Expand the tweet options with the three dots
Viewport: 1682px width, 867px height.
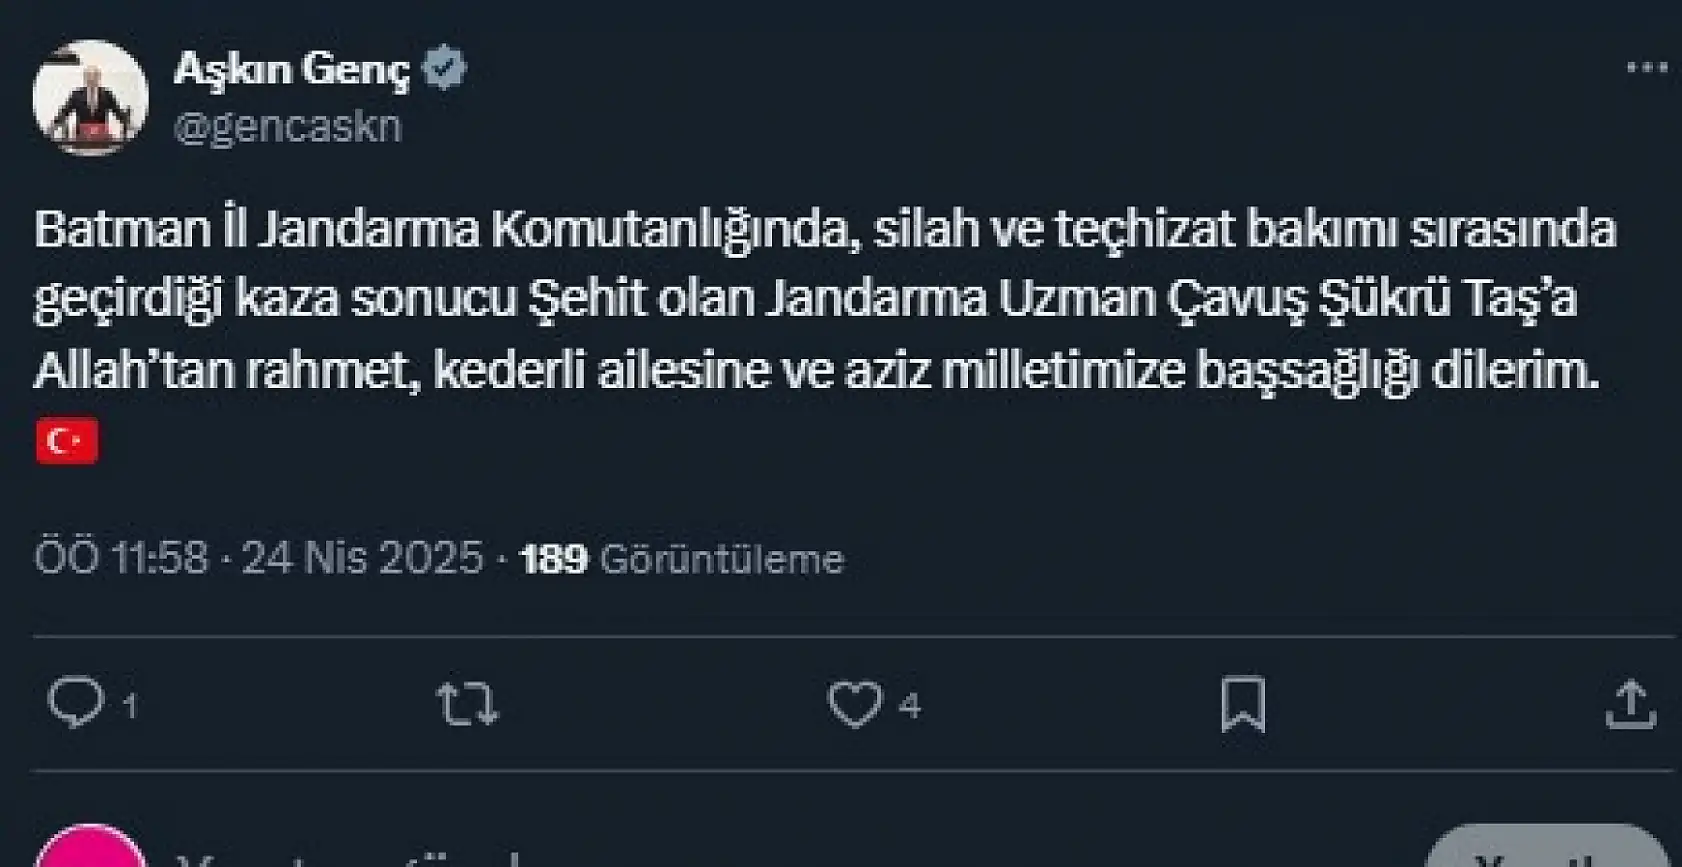click(1644, 65)
